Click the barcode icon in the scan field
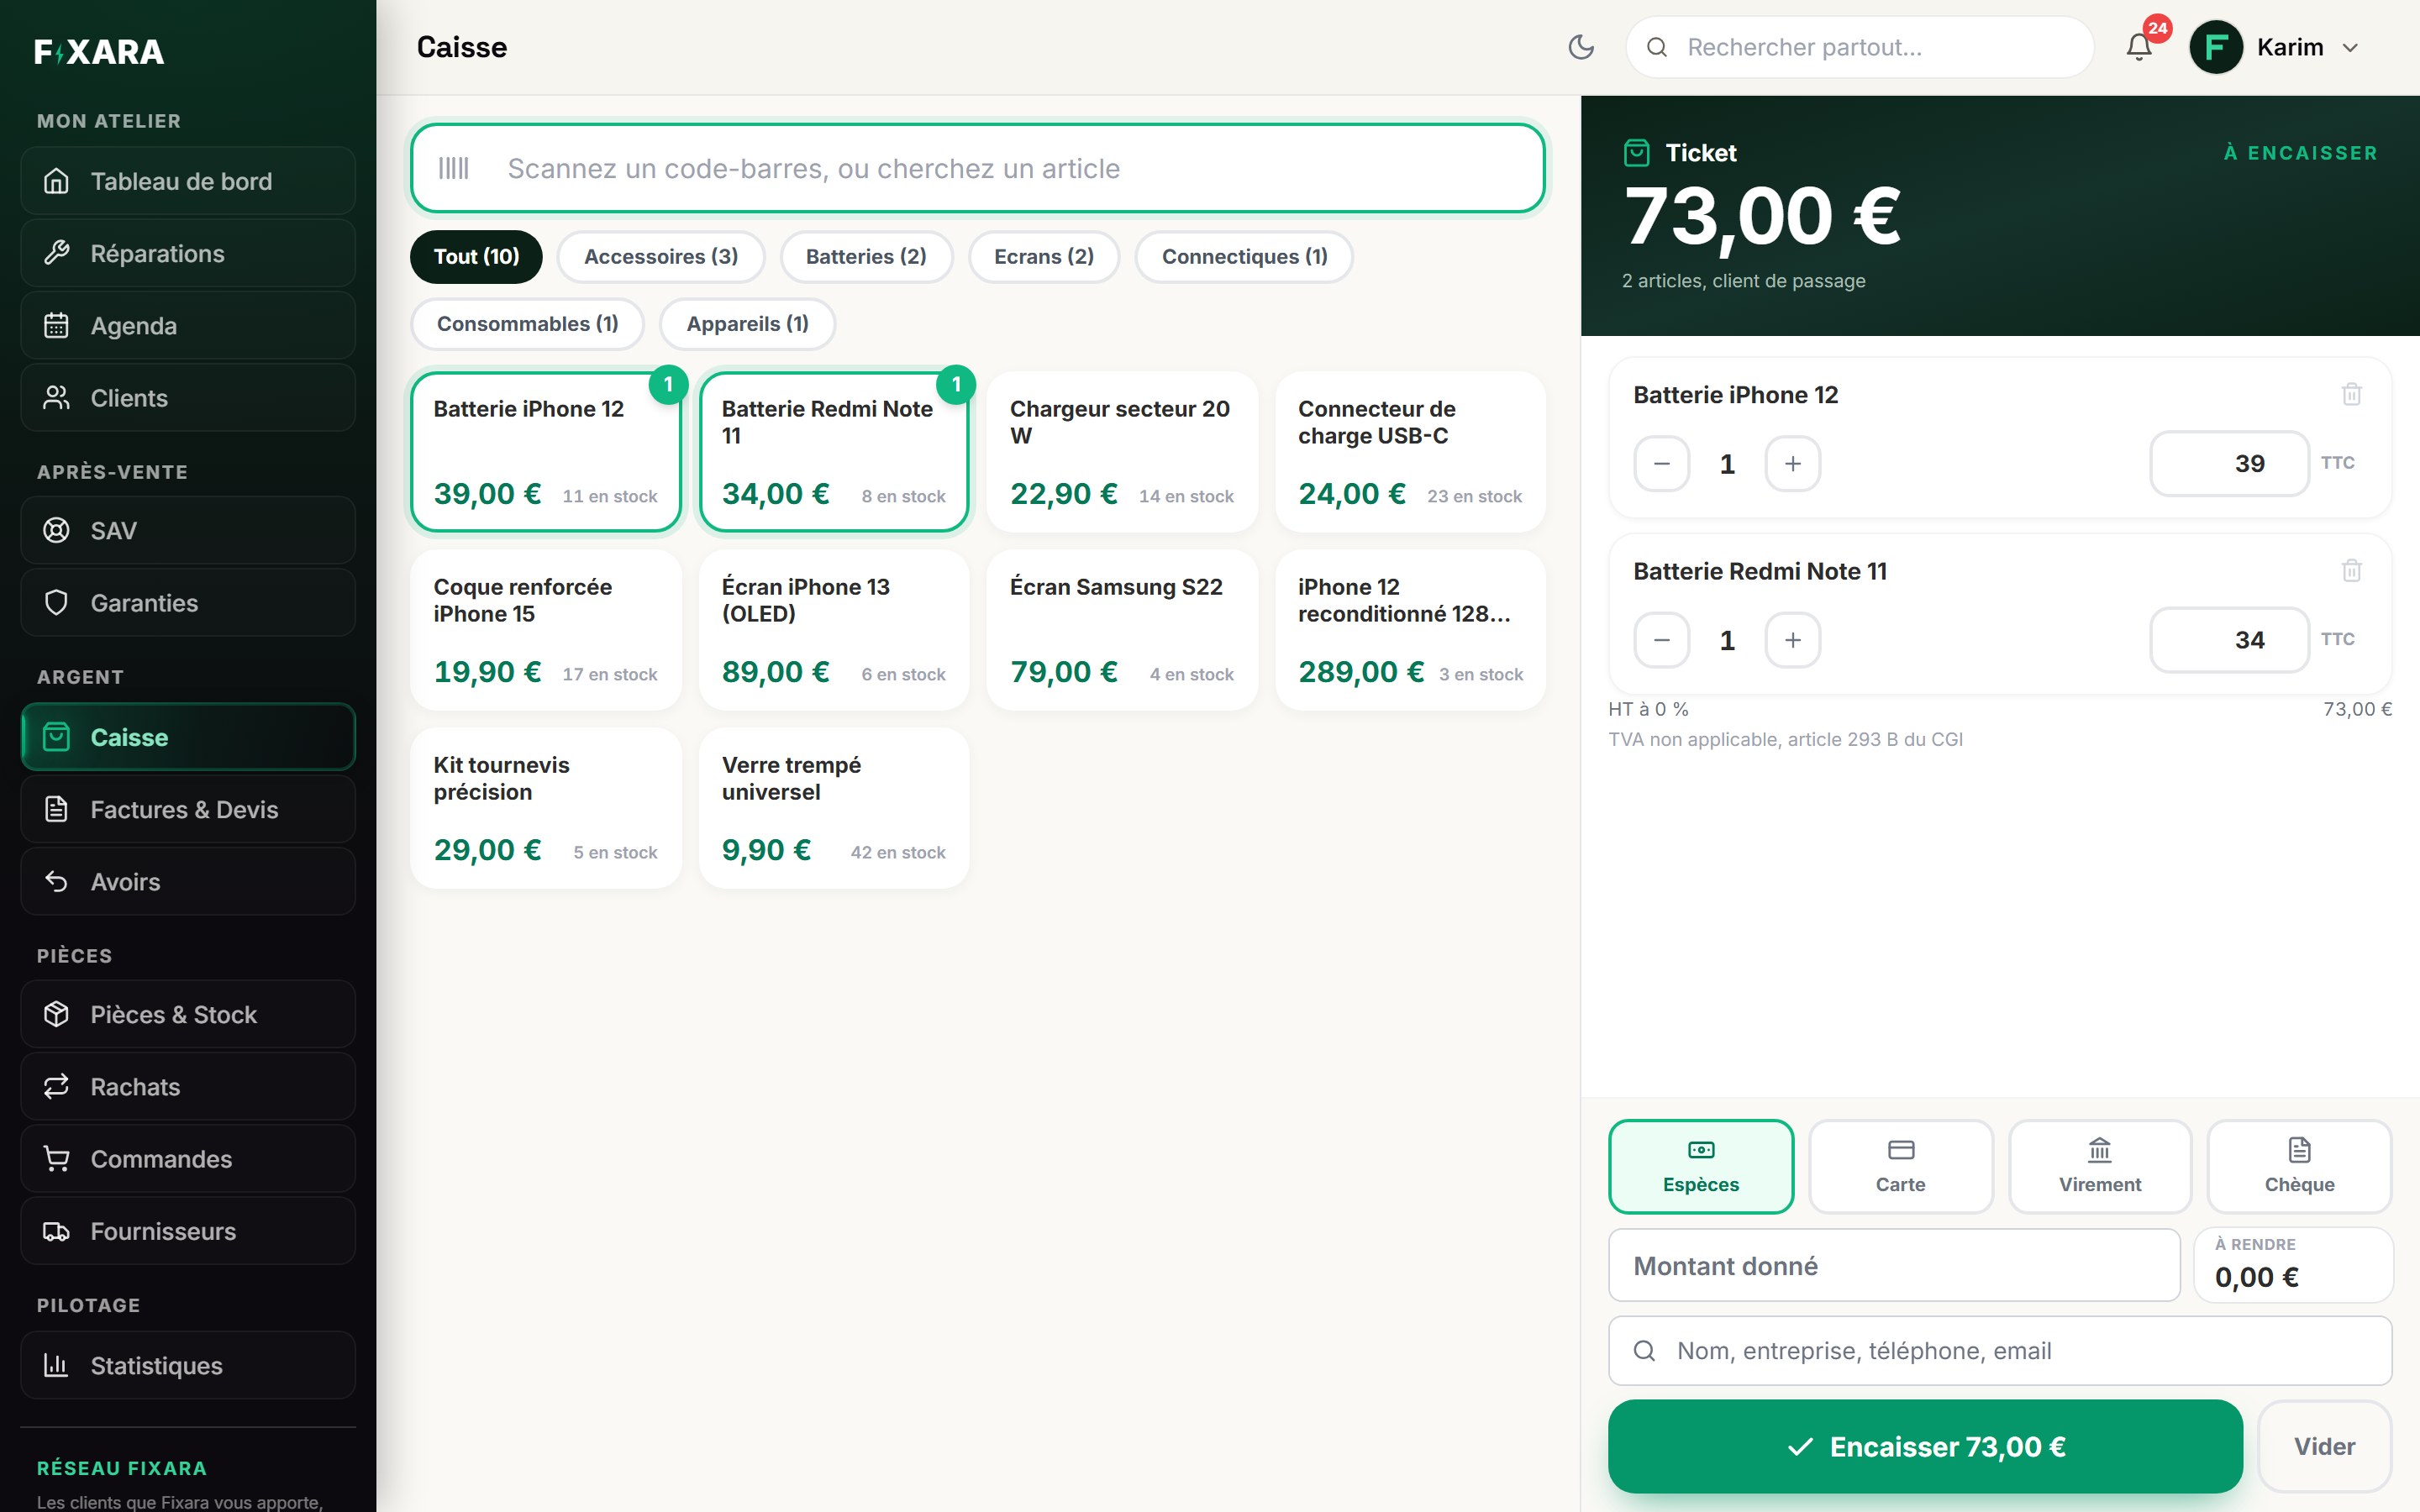The image size is (2420, 1512). coord(453,168)
